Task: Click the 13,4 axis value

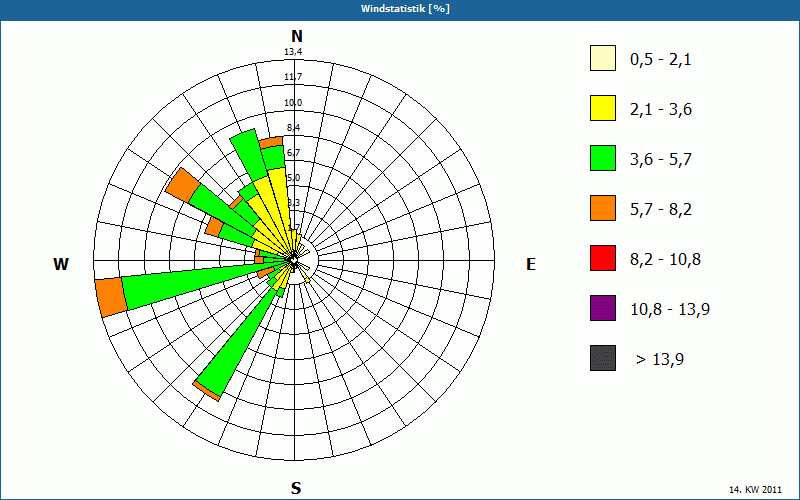Action: [x=293, y=52]
